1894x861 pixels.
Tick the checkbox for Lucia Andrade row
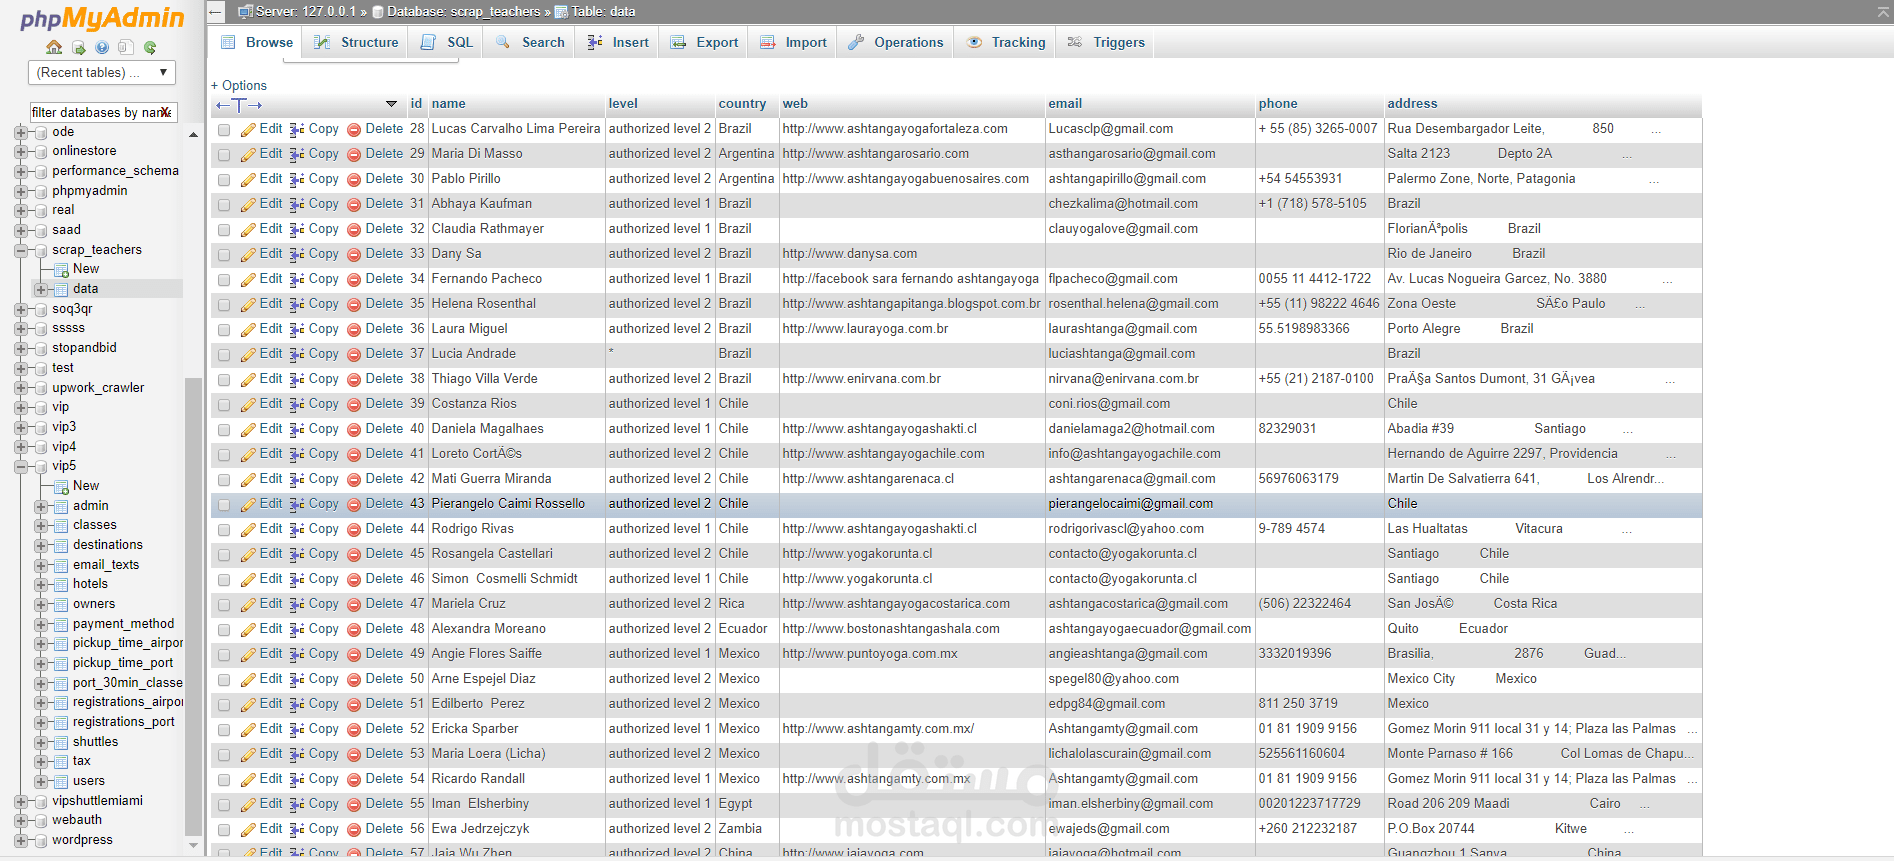(224, 355)
